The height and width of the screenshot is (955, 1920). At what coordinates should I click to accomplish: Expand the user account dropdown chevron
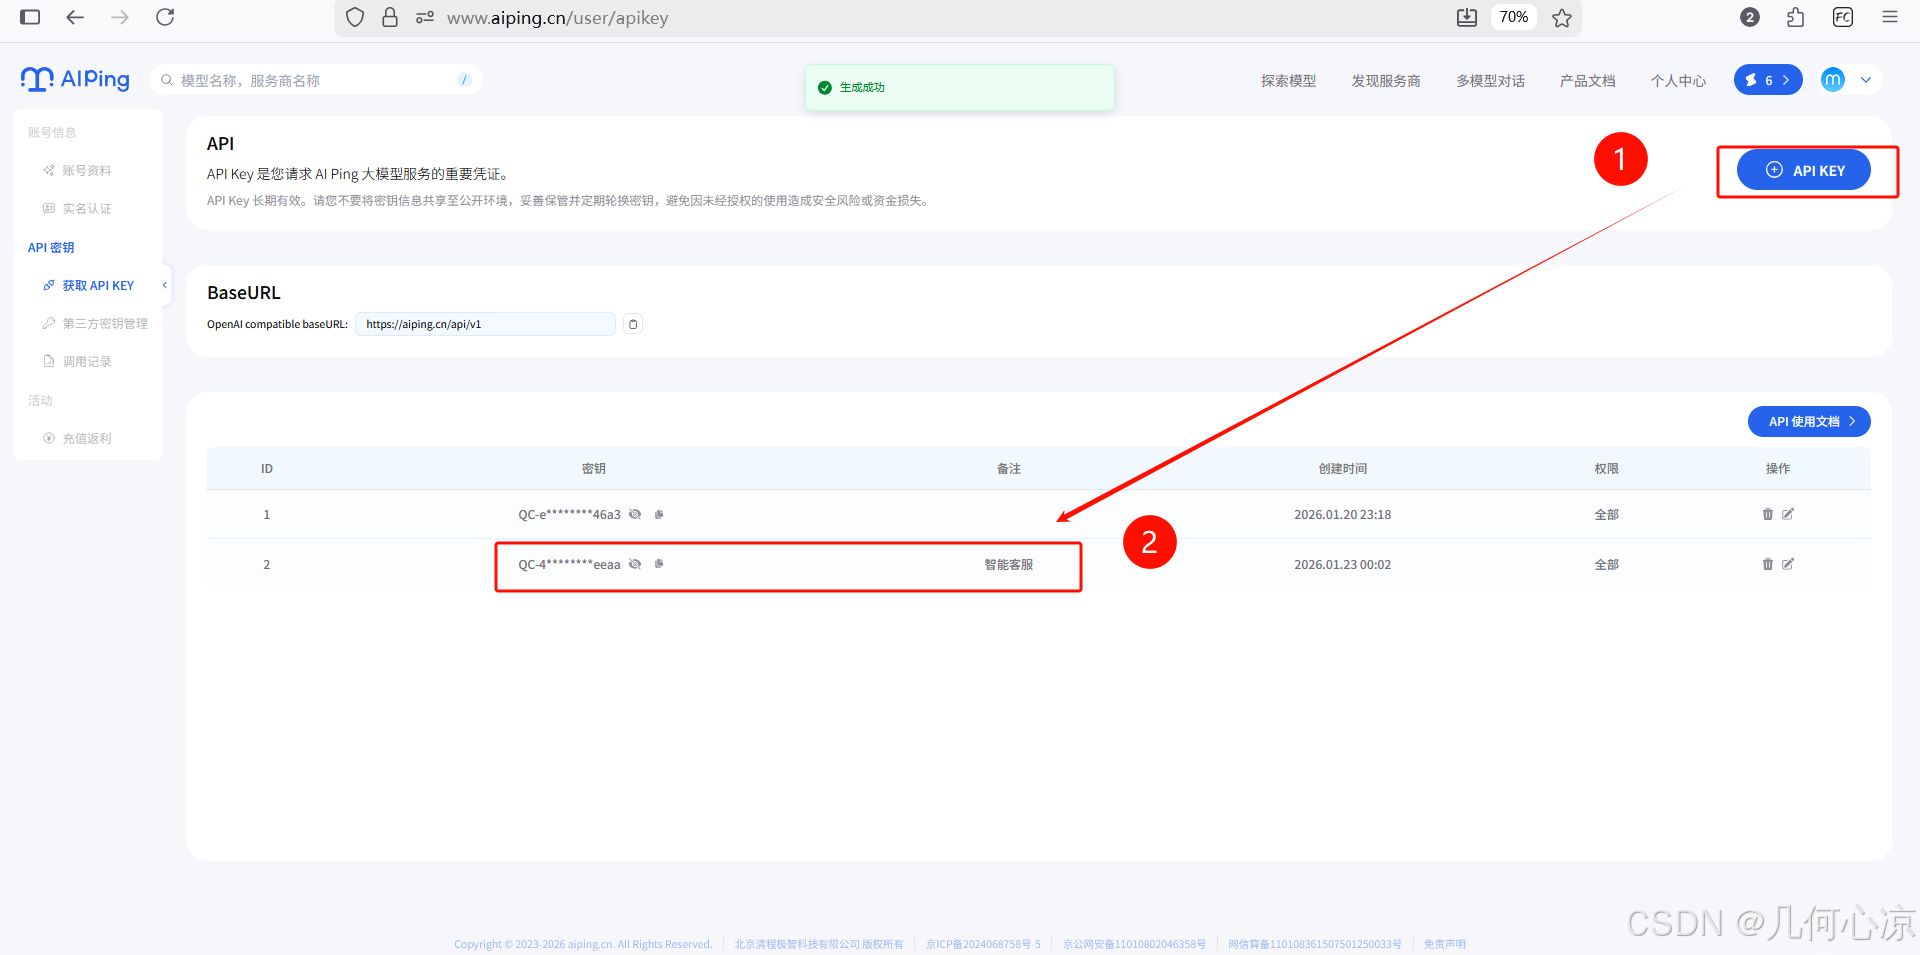pyautogui.click(x=1866, y=80)
